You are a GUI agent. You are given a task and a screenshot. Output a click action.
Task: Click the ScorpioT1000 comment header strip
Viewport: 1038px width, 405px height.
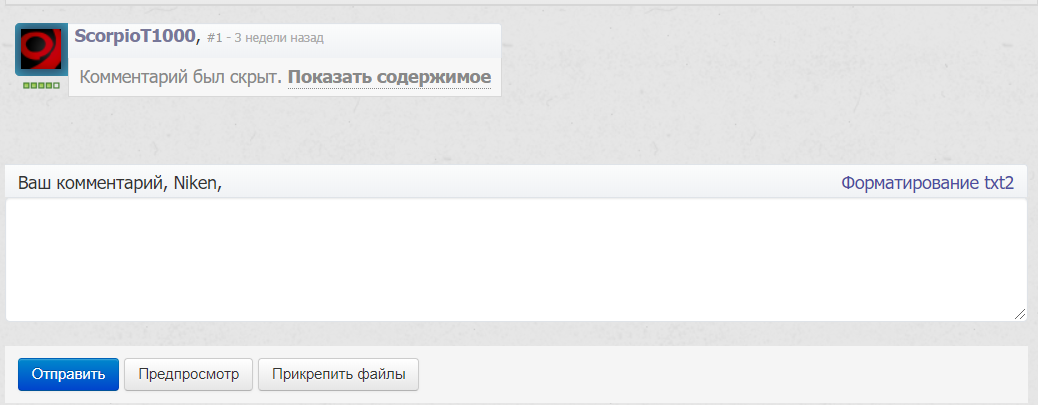point(285,38)
